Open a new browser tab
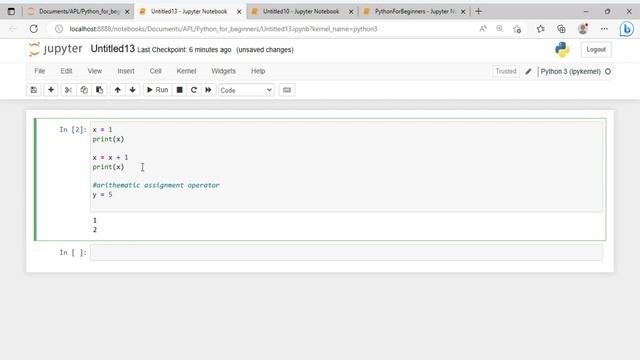 click(x=478, y=11)
